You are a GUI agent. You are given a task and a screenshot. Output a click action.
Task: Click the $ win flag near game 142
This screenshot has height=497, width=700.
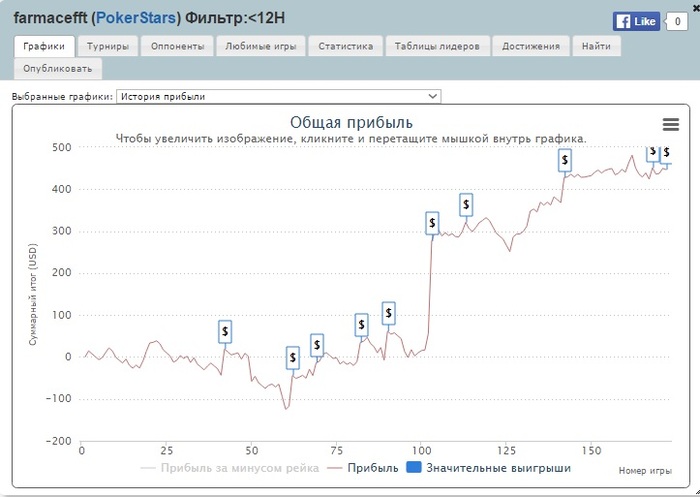[565, 160]
